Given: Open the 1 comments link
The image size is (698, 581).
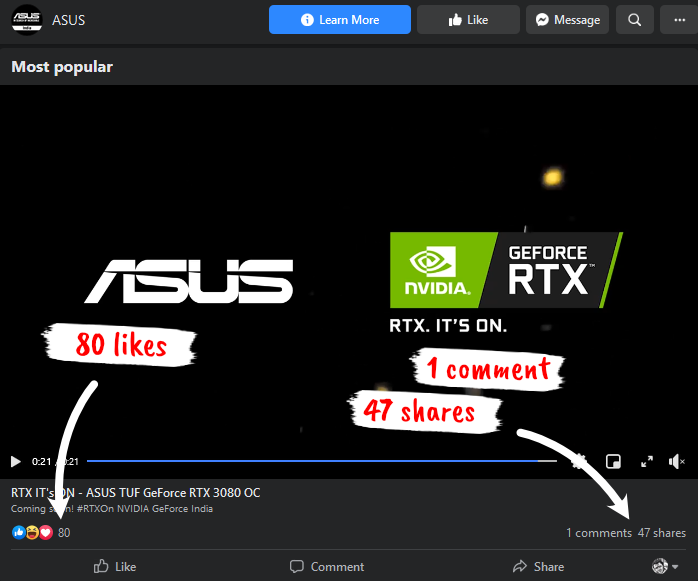Looking at the screenshot, I should (x=599, y=533).
